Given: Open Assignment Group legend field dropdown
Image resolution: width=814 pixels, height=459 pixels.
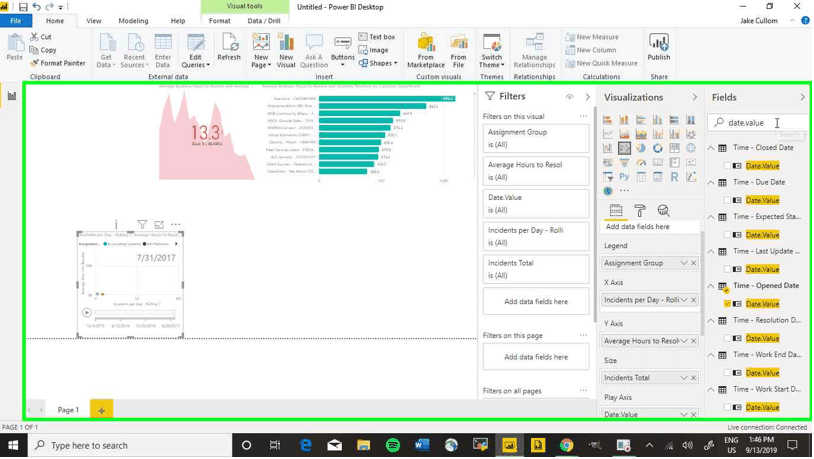Looking at the screenshot, I should tap(684, 263).
